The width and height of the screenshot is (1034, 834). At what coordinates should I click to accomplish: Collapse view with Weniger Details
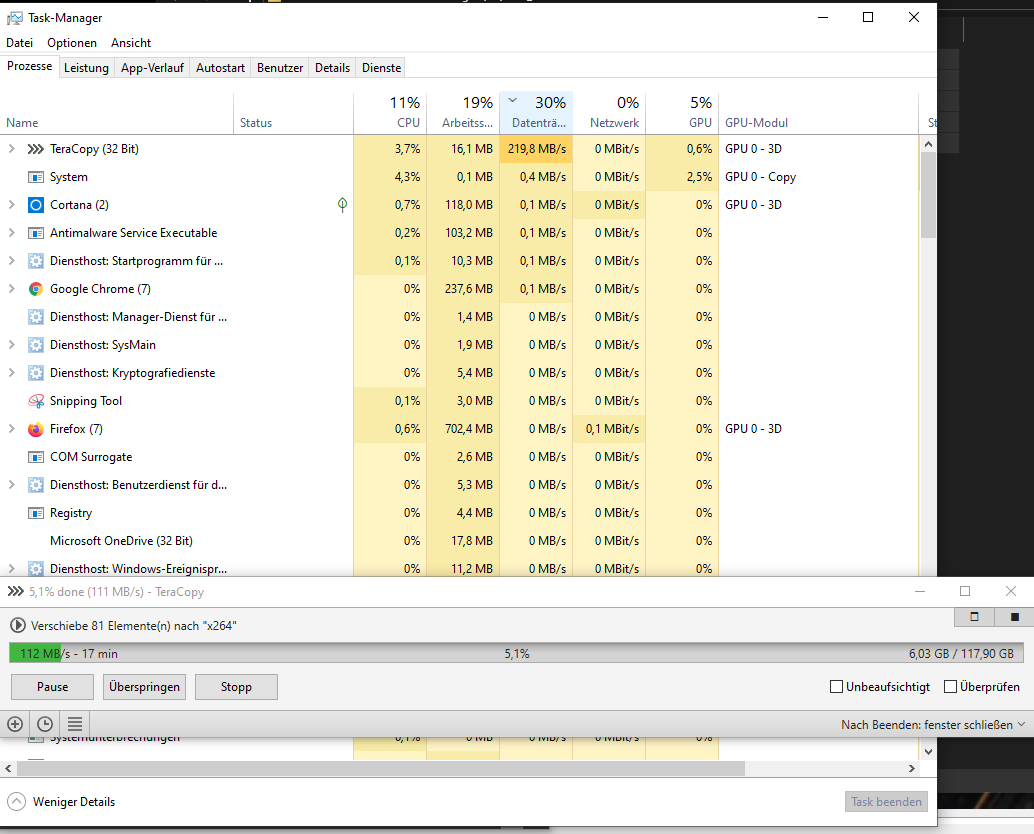pyautogui.click(x=61, y=802)
